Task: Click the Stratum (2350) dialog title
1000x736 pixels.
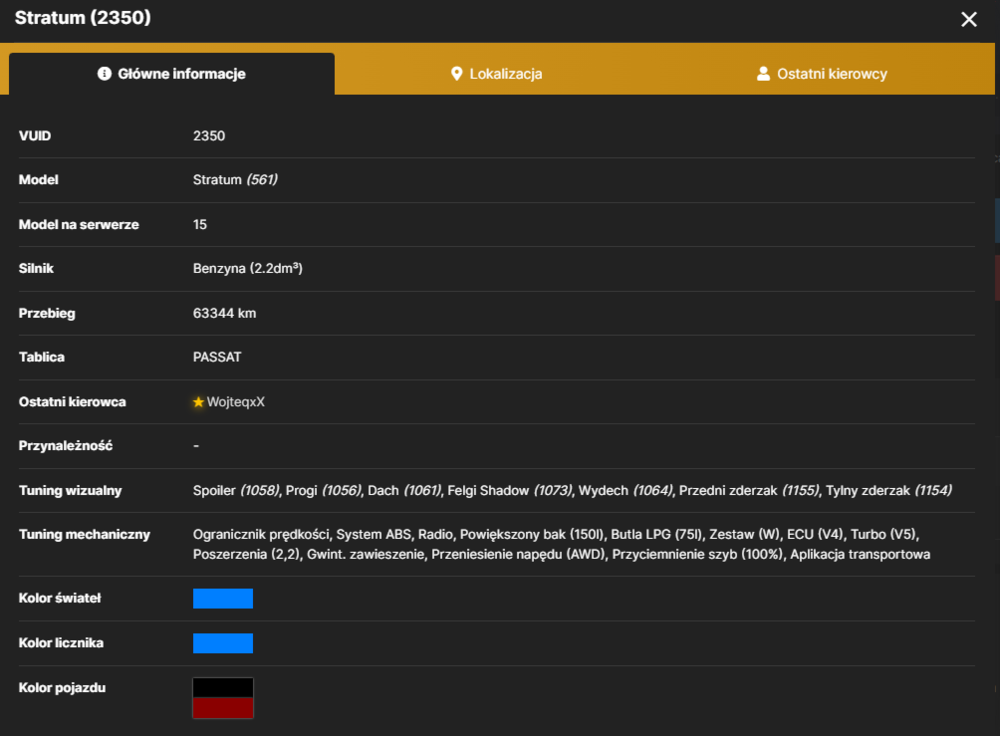Action: coord(83,18)
